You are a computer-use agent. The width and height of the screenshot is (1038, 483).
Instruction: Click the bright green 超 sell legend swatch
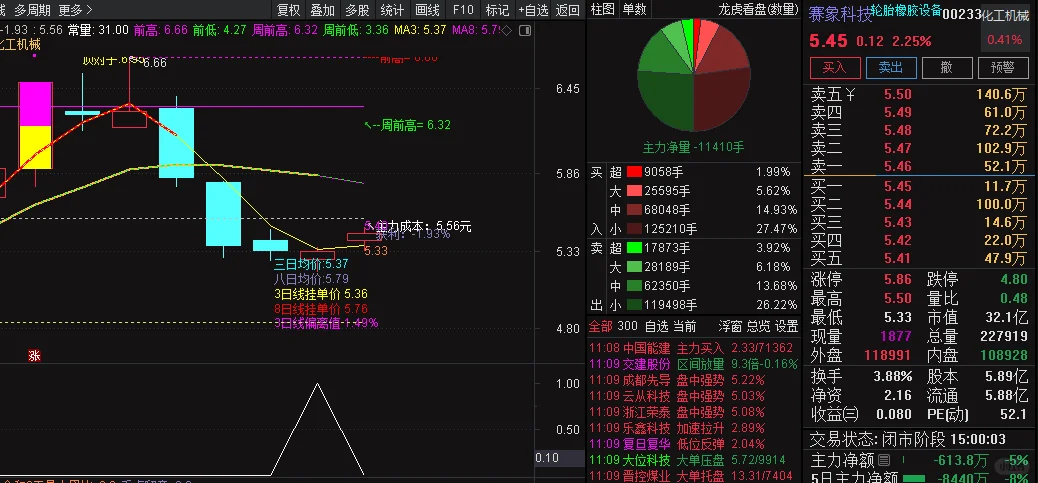click(x=634, y=248)
